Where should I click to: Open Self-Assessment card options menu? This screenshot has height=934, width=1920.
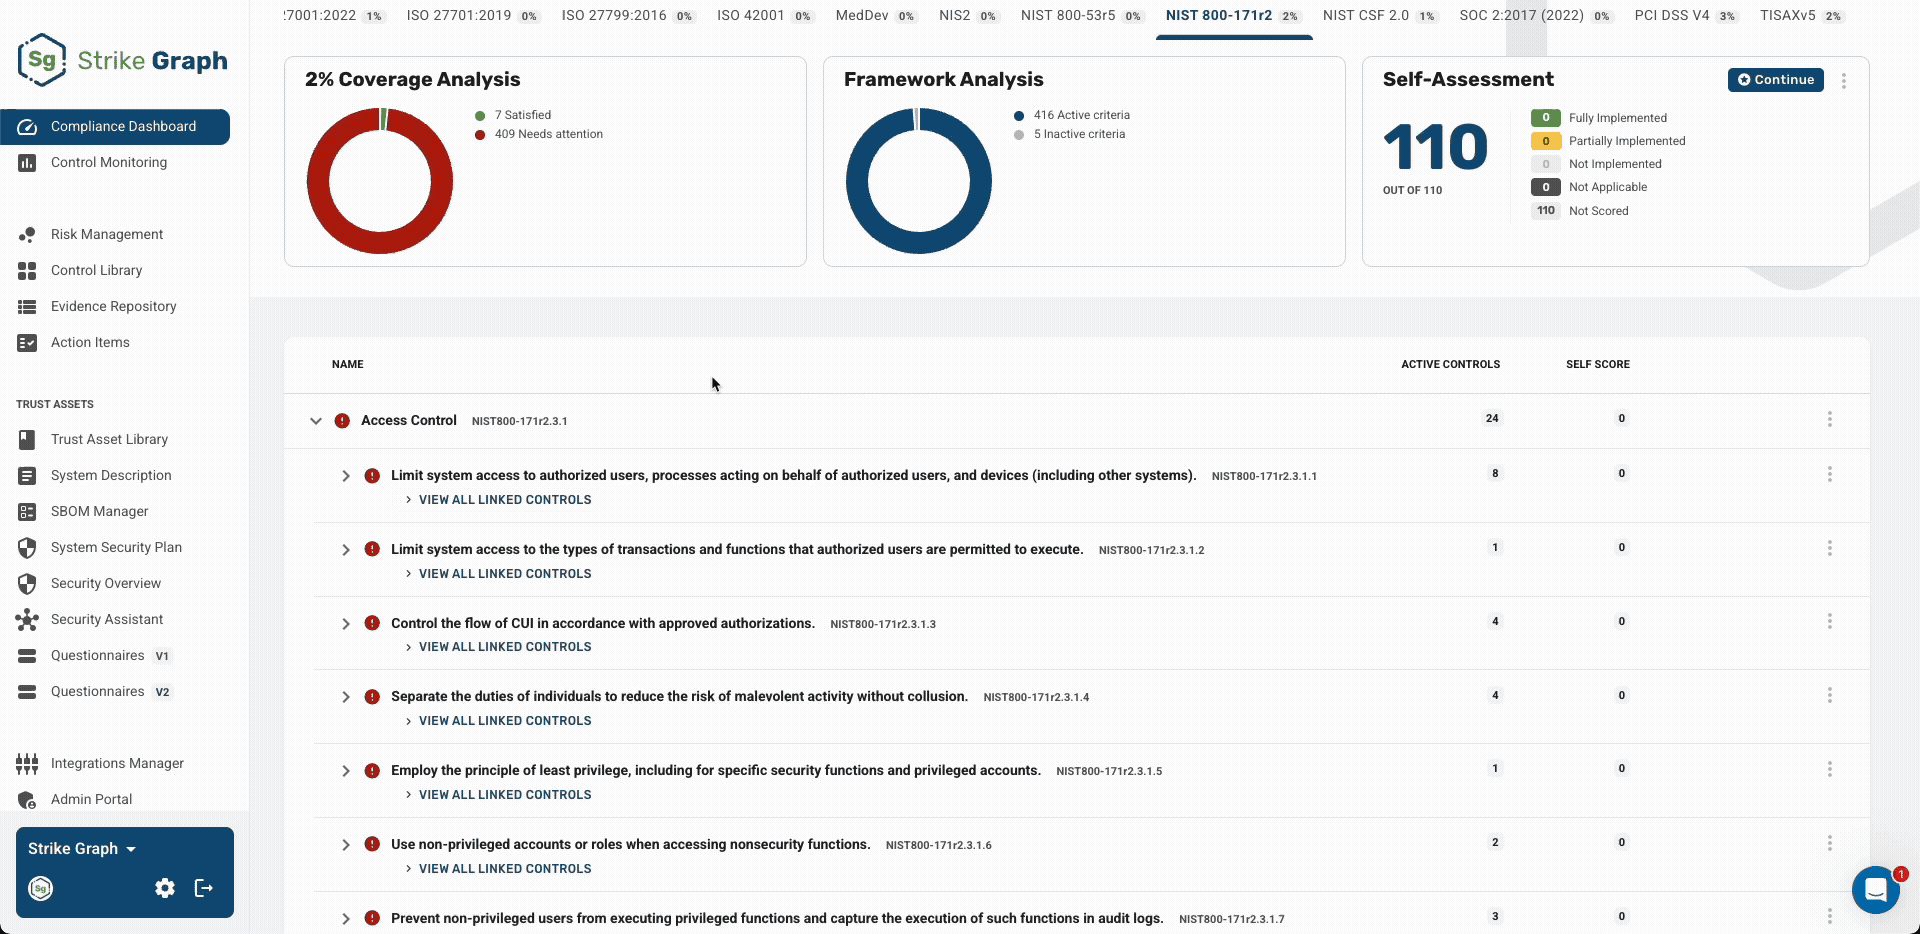point(1844,81)
